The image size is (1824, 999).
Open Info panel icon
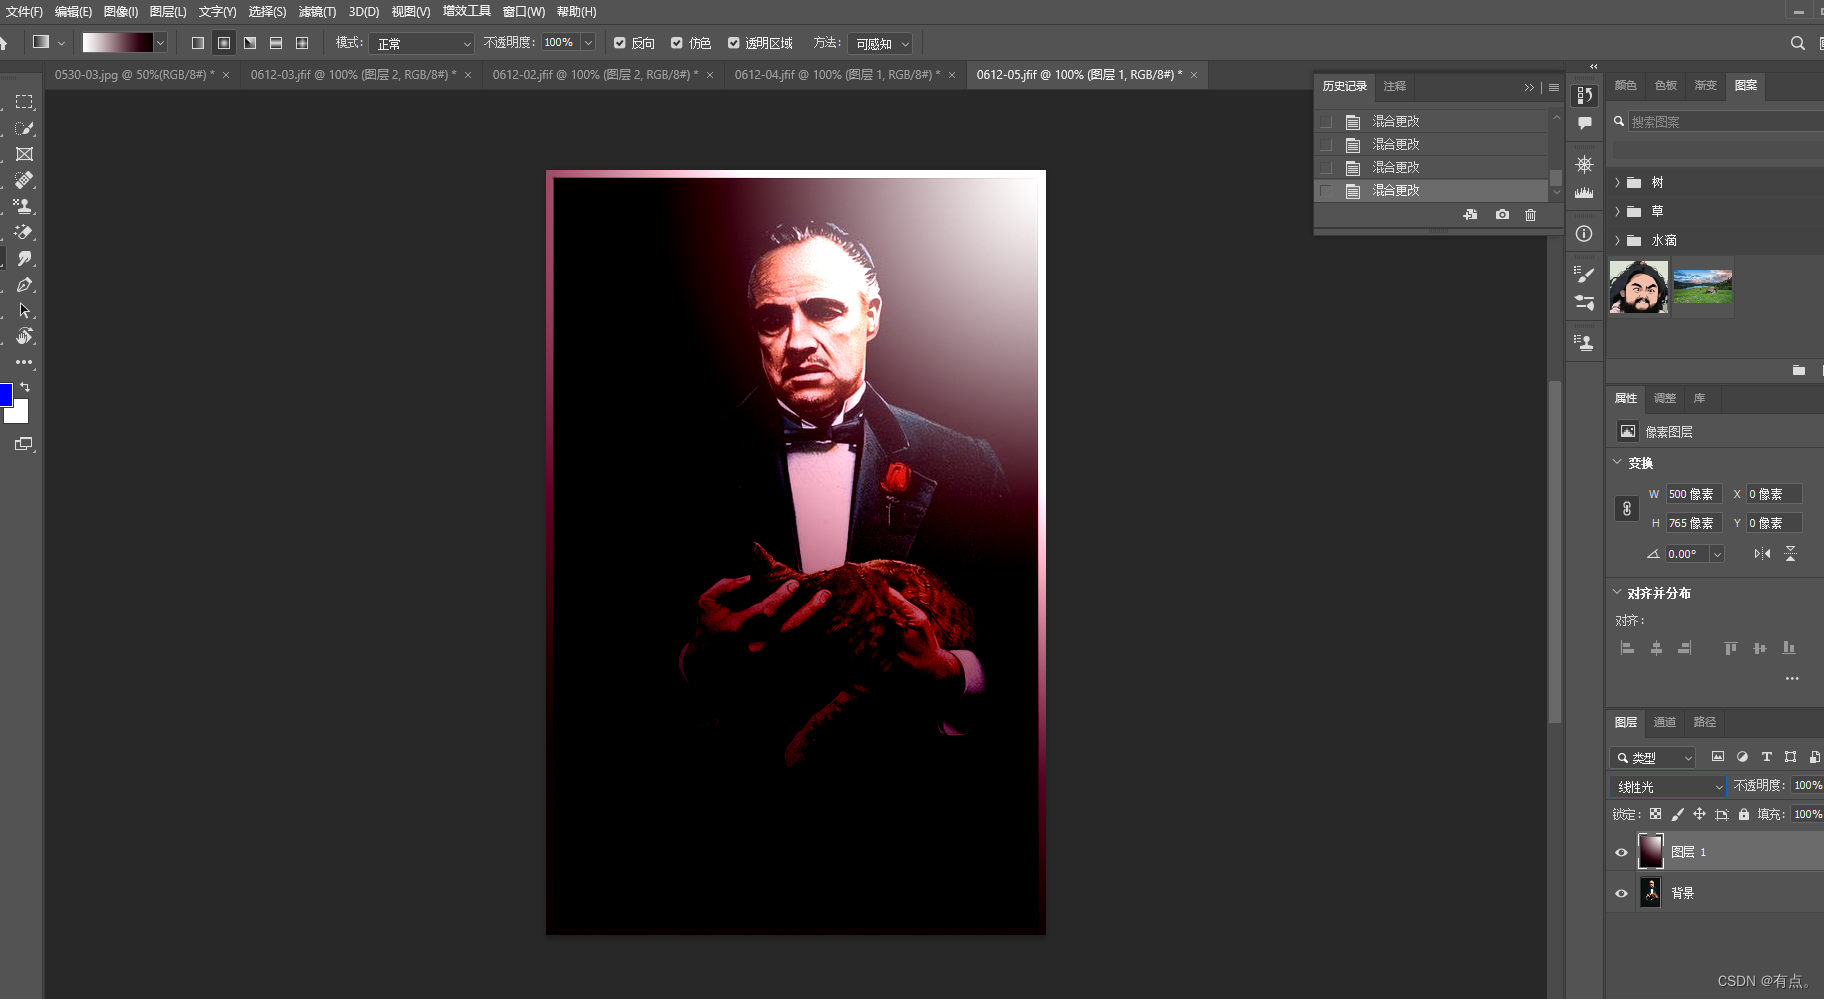click(x=1584, y=234)
